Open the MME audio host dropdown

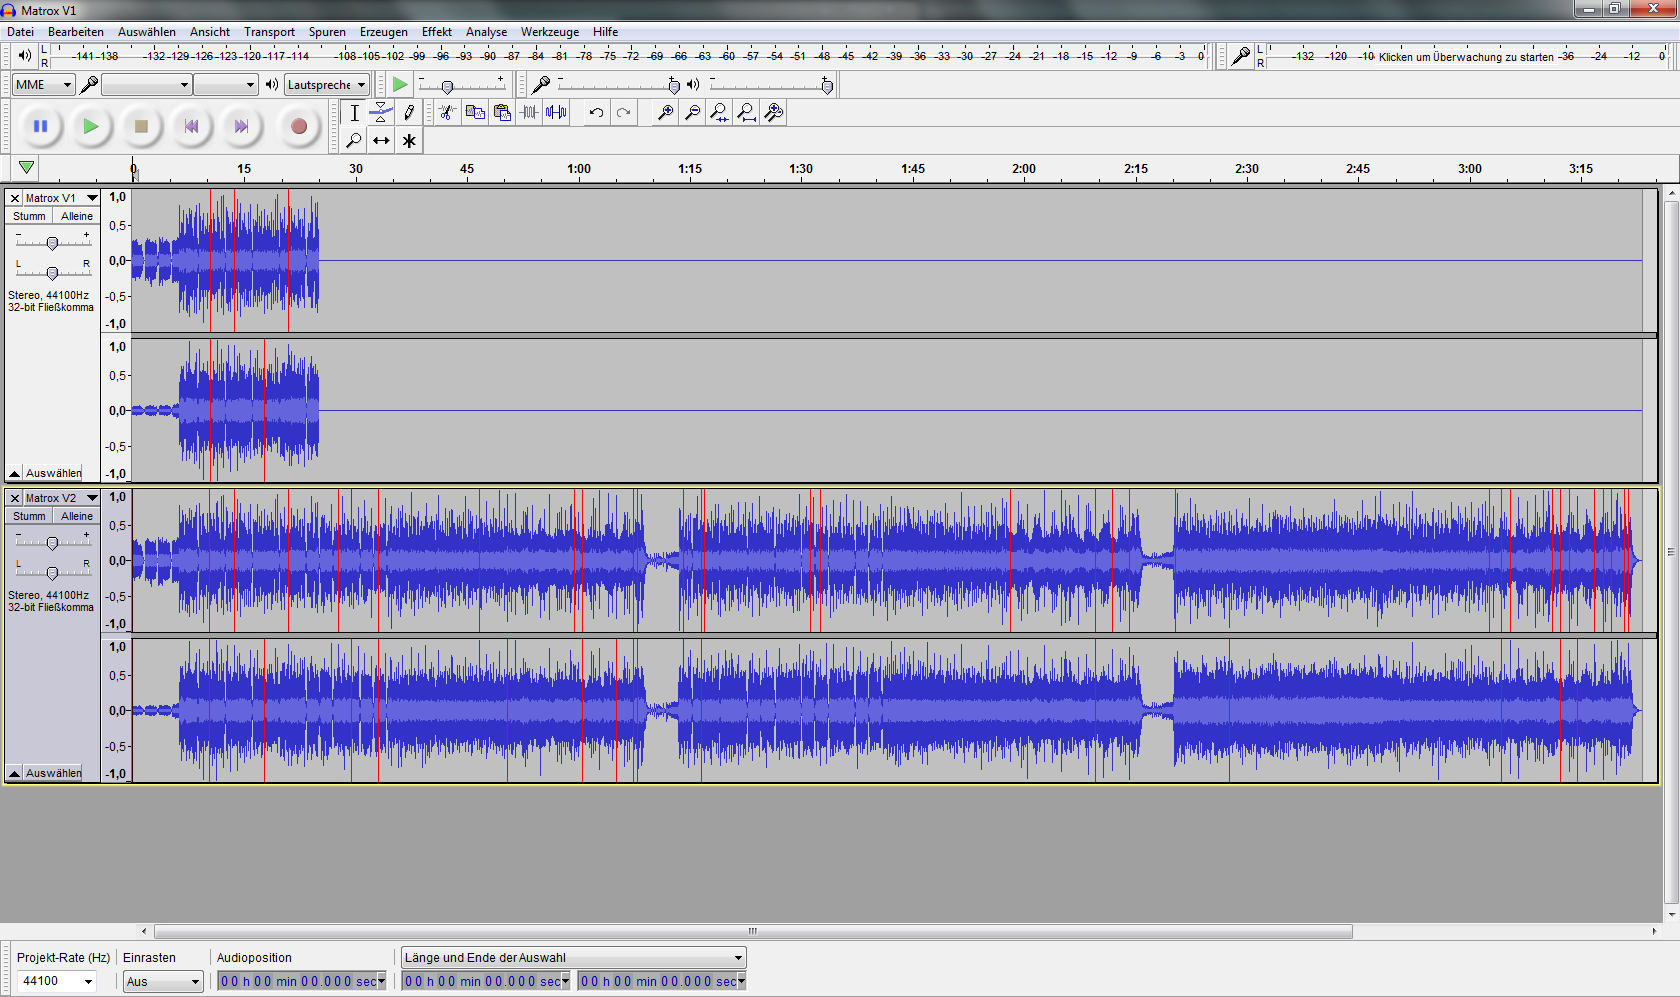tap(43, 85)
